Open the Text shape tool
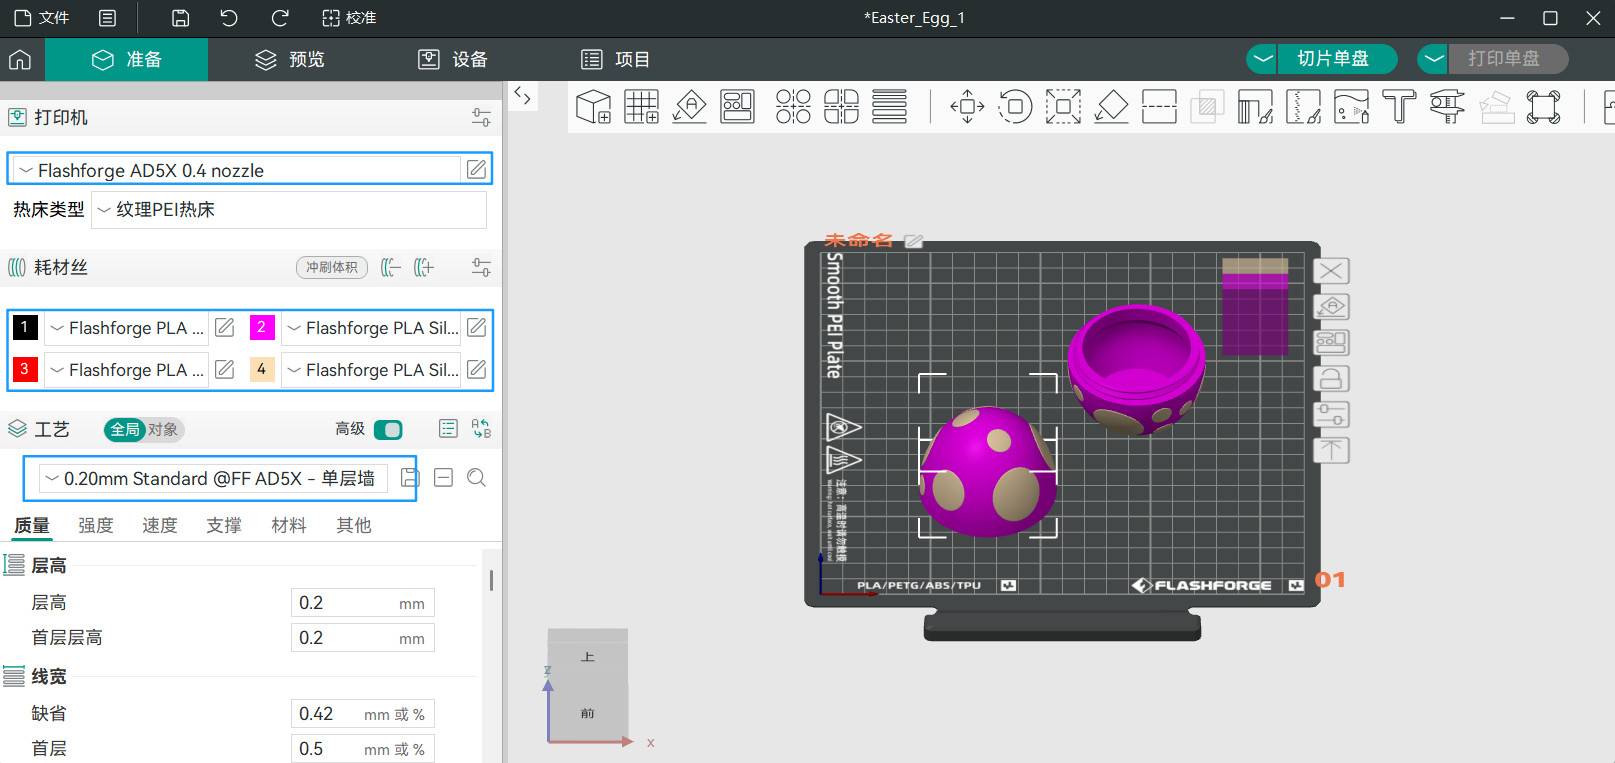The image size is (1615, 763). 1399,106
